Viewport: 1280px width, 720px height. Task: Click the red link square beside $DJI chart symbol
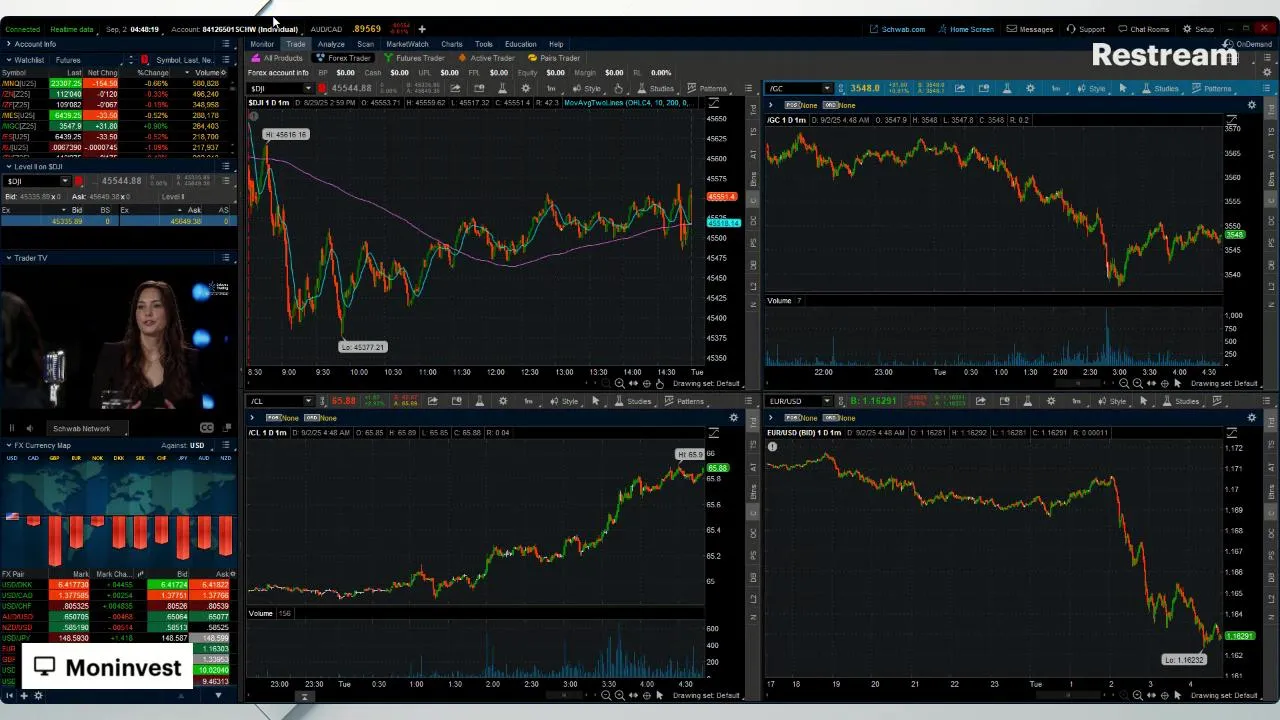pyautogui.click(x=322, y=88)
